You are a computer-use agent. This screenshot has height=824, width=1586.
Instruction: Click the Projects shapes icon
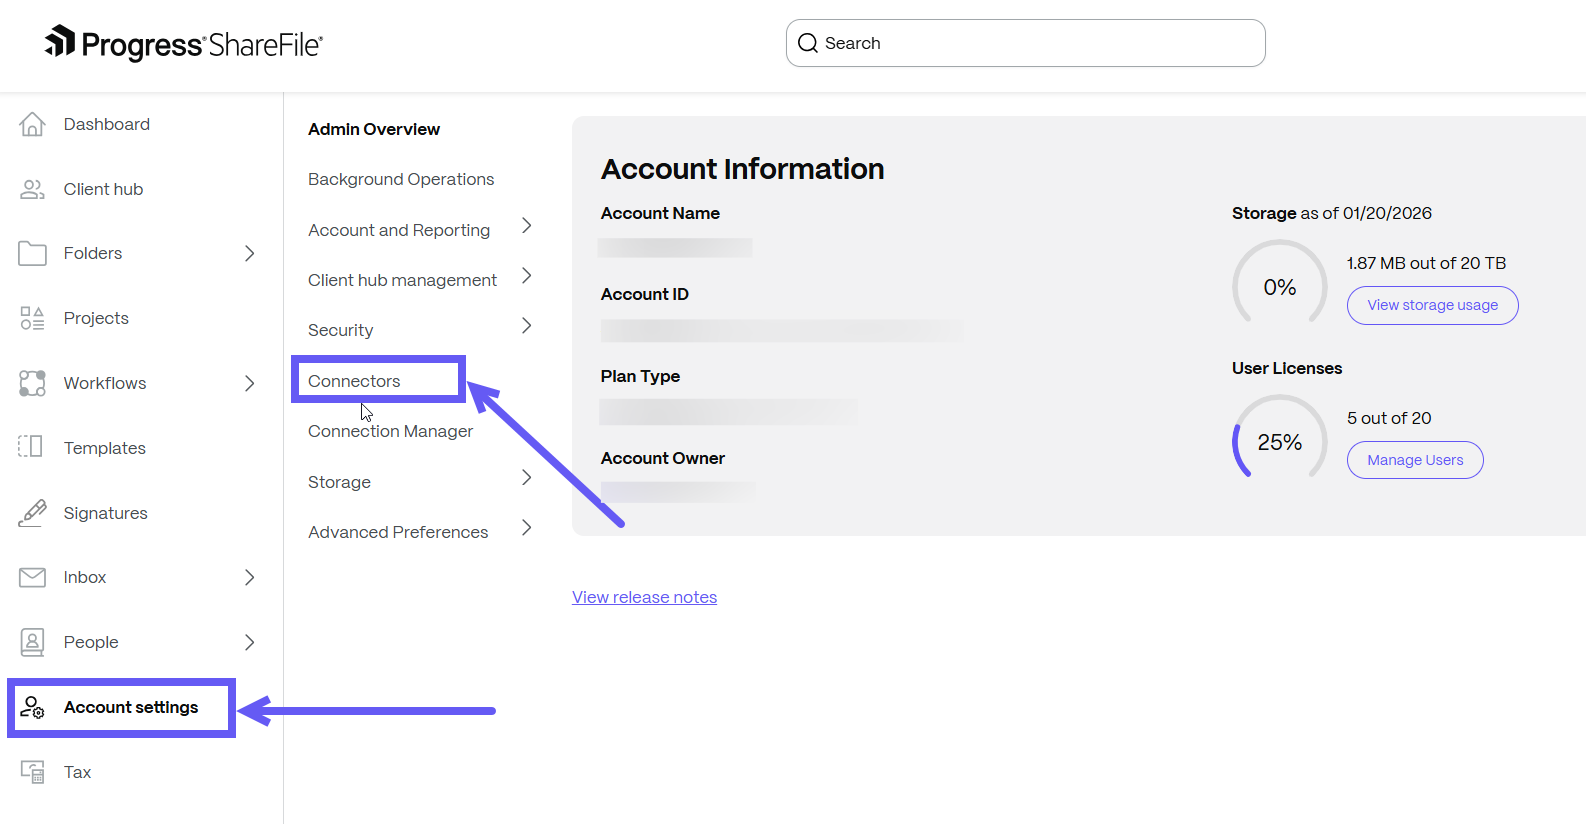32,318
